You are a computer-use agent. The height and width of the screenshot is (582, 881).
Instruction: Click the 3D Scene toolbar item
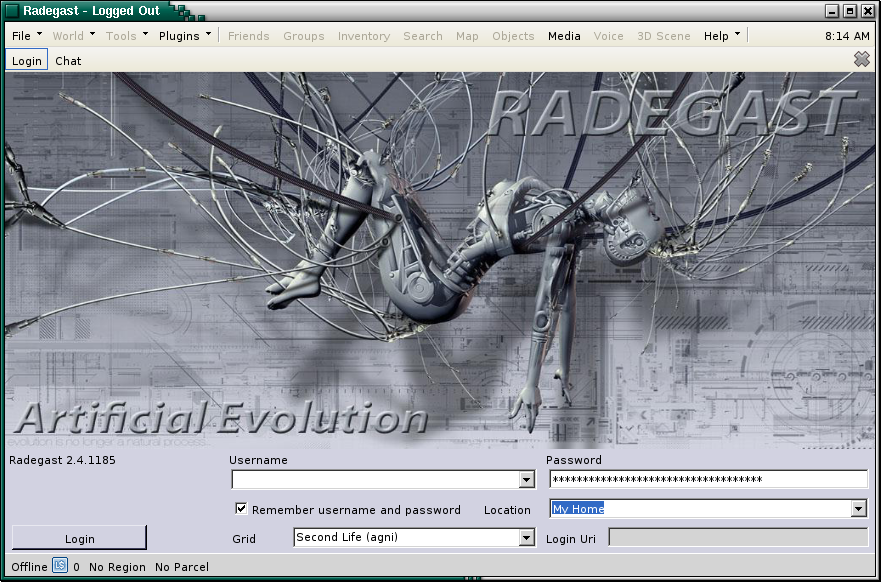pyautogui.click(x=664, y=36)
